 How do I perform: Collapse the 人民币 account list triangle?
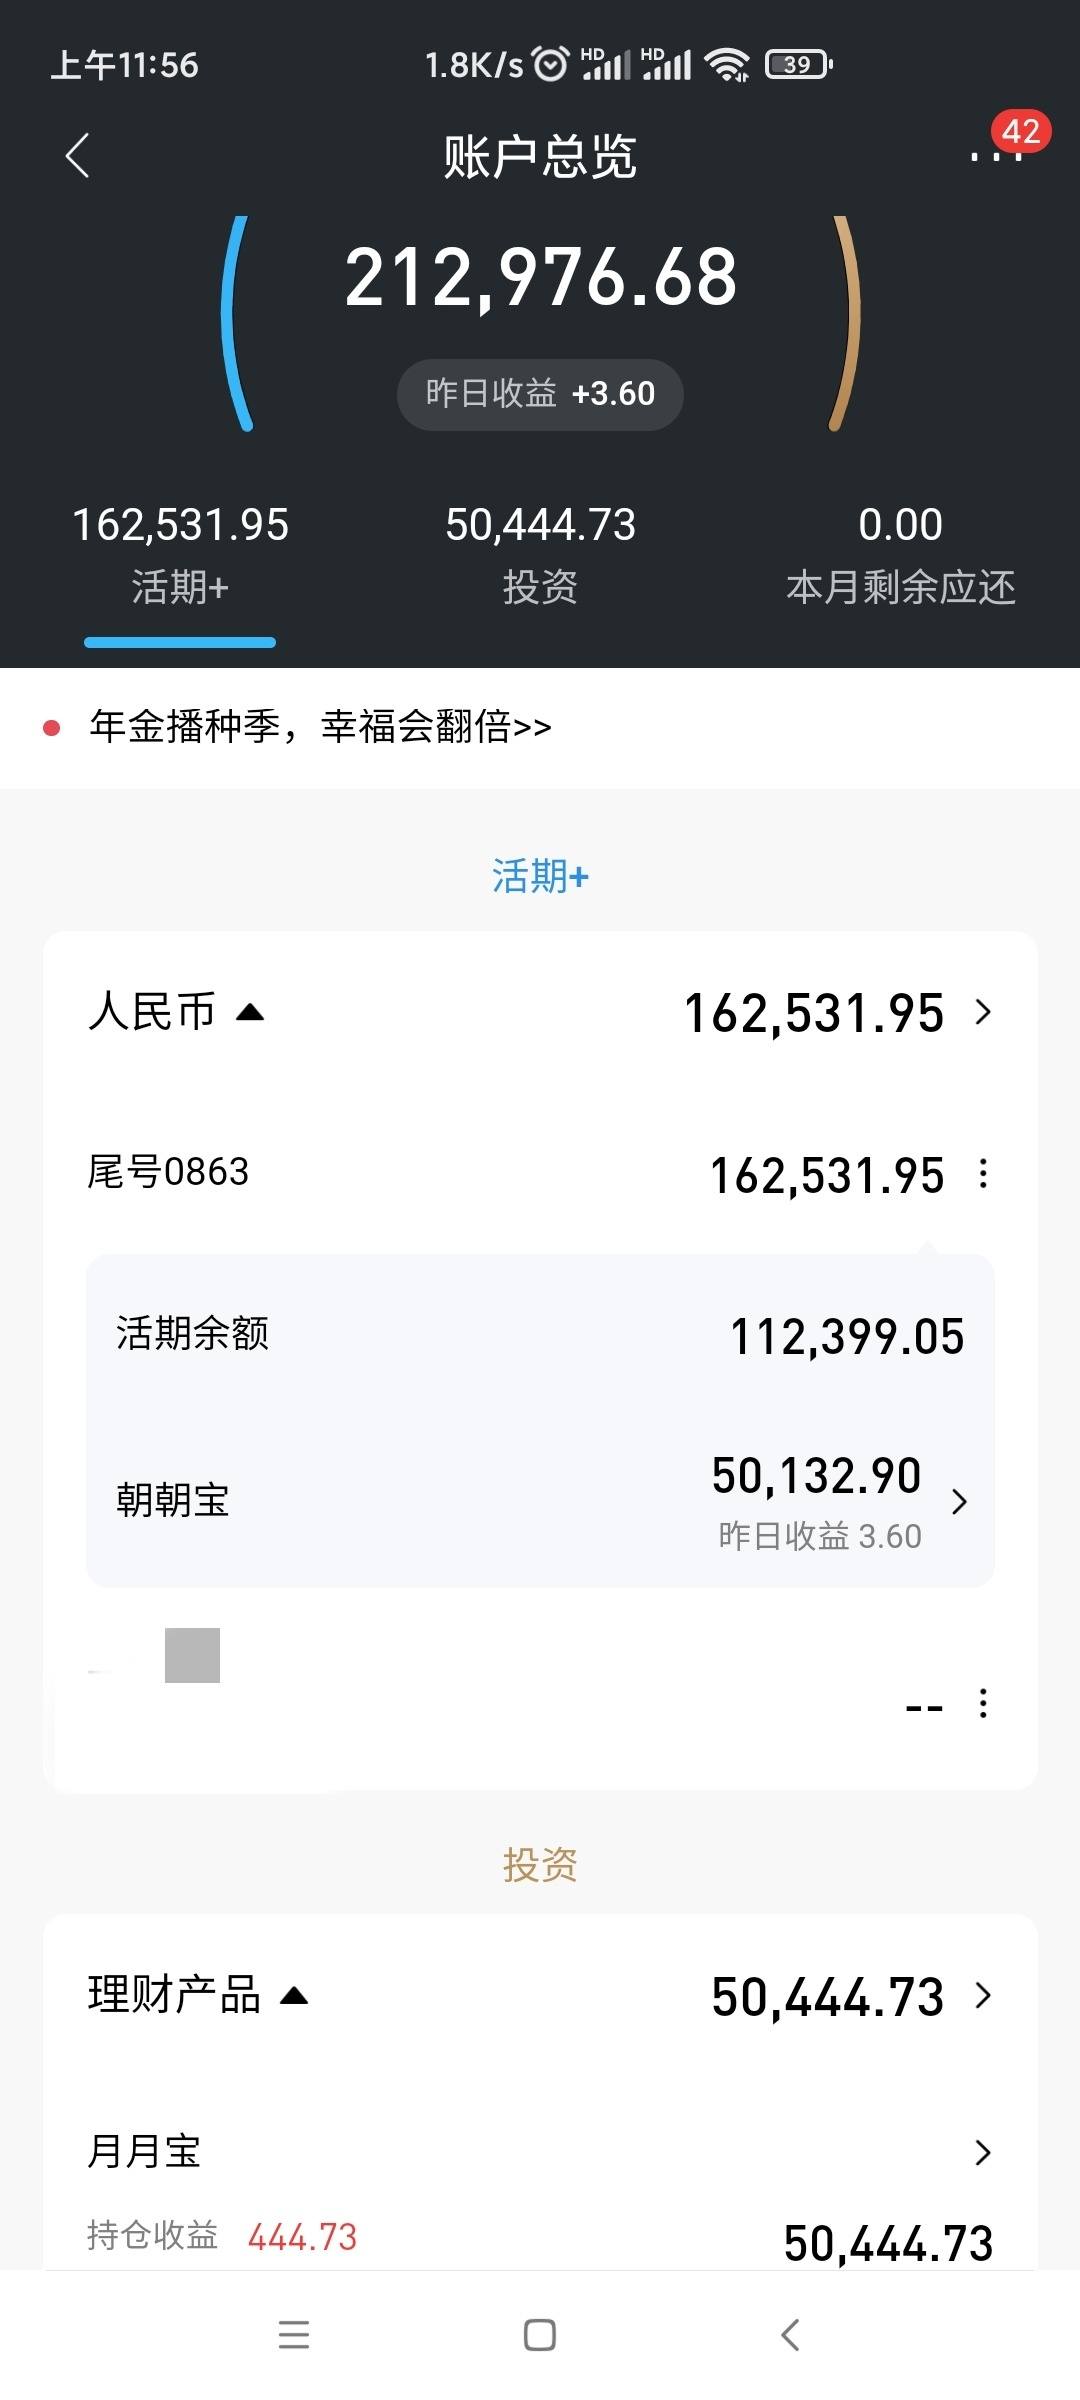tap(250, 1012)
